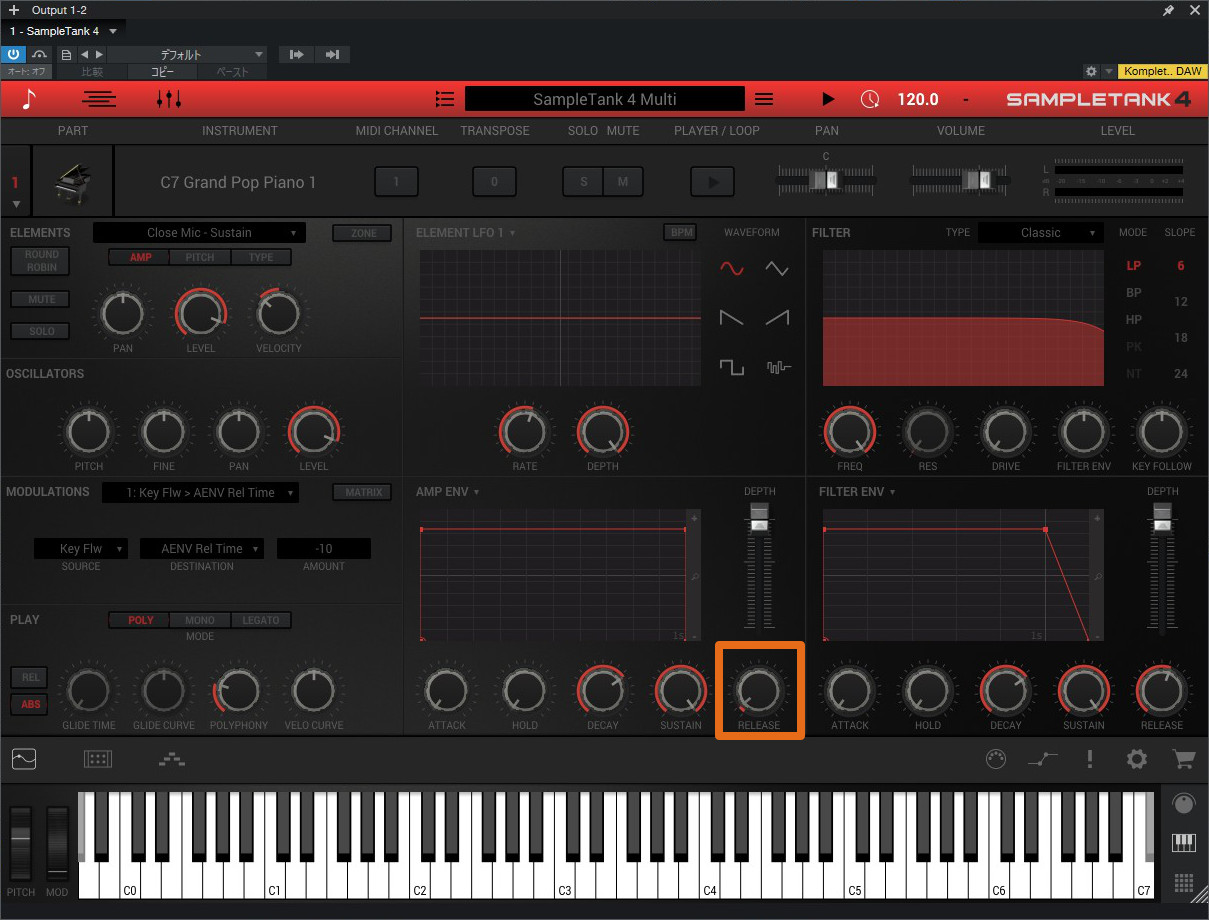Select the sine wave LFO waveform
Viewport: 1209px width, 920px height.
[732, 268]
